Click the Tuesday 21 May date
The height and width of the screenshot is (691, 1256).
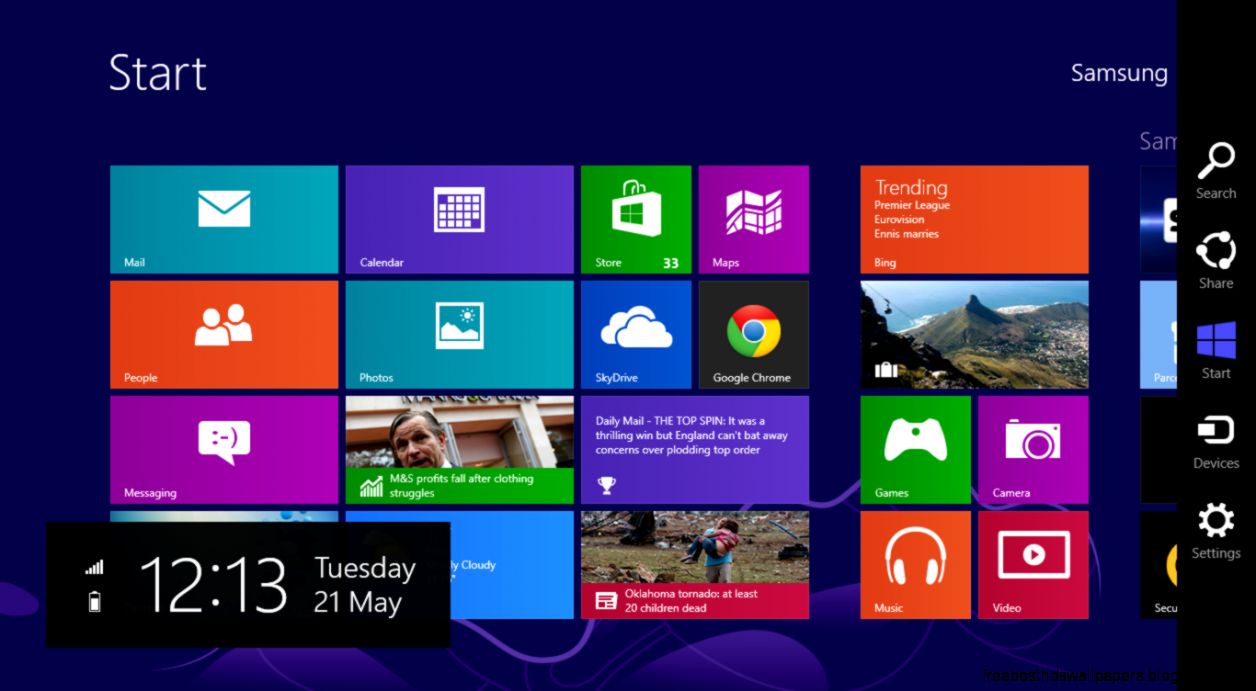point(364,585)
